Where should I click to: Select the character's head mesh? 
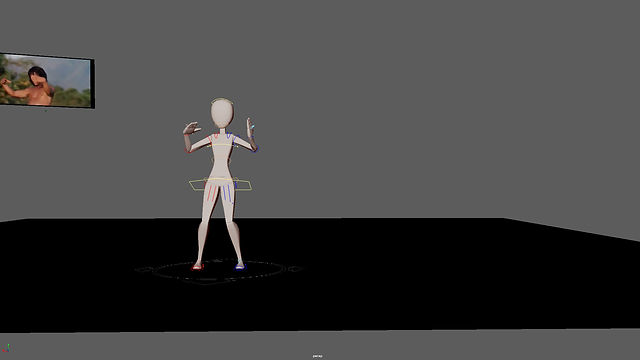[x=222, y=113]
